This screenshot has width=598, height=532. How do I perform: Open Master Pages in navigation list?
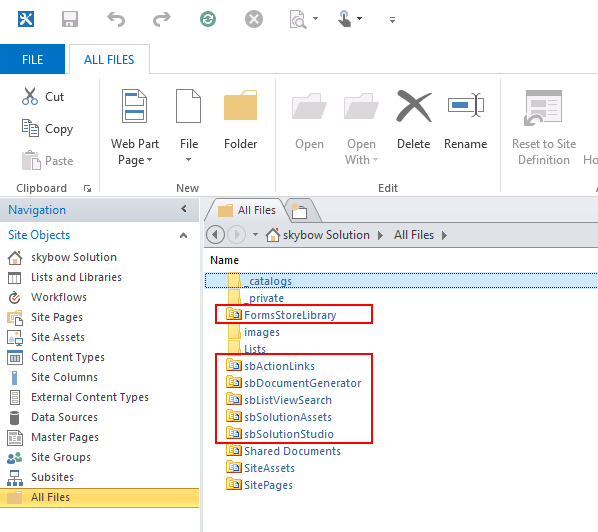click(64, 437)
